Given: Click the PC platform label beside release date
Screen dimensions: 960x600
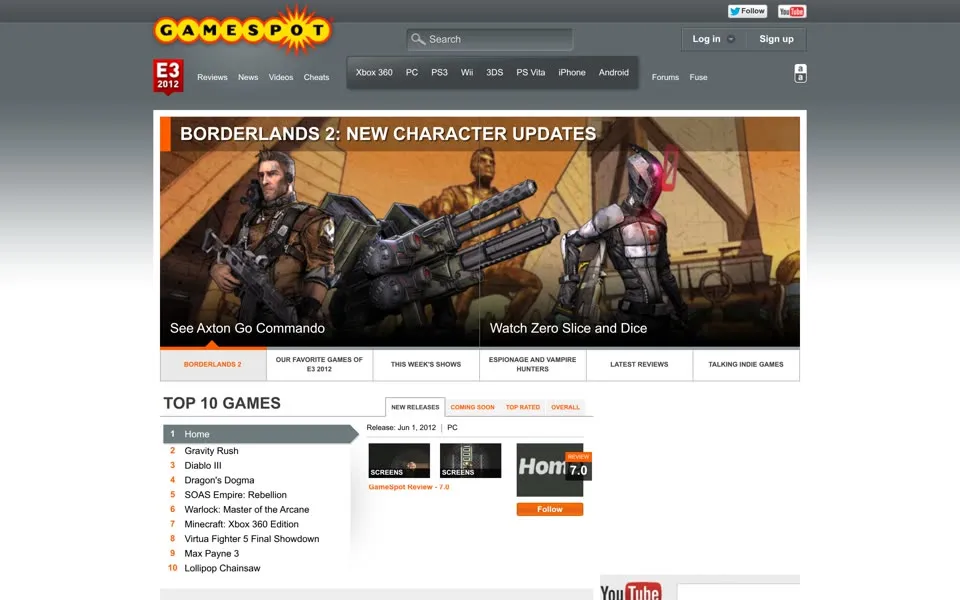Looking at the screenshot, I should pyautogui.click(x=452, y=427).
